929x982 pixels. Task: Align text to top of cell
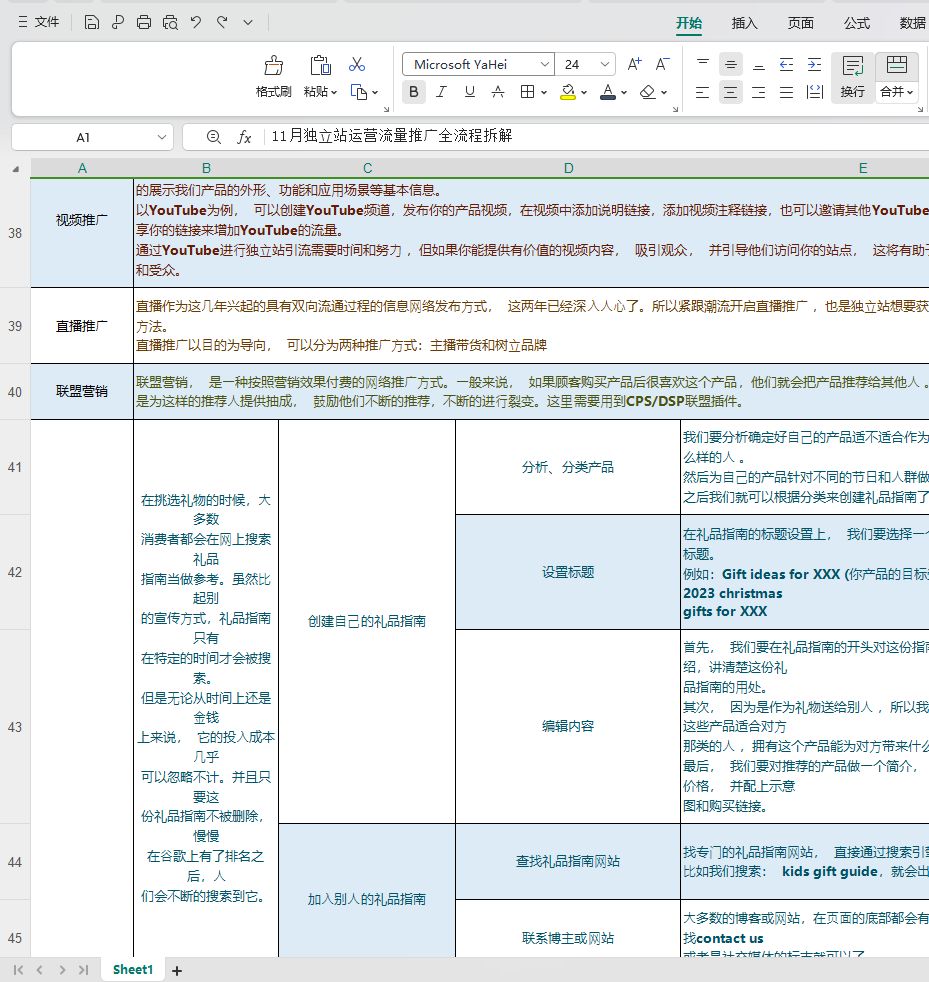pos(703,64)
